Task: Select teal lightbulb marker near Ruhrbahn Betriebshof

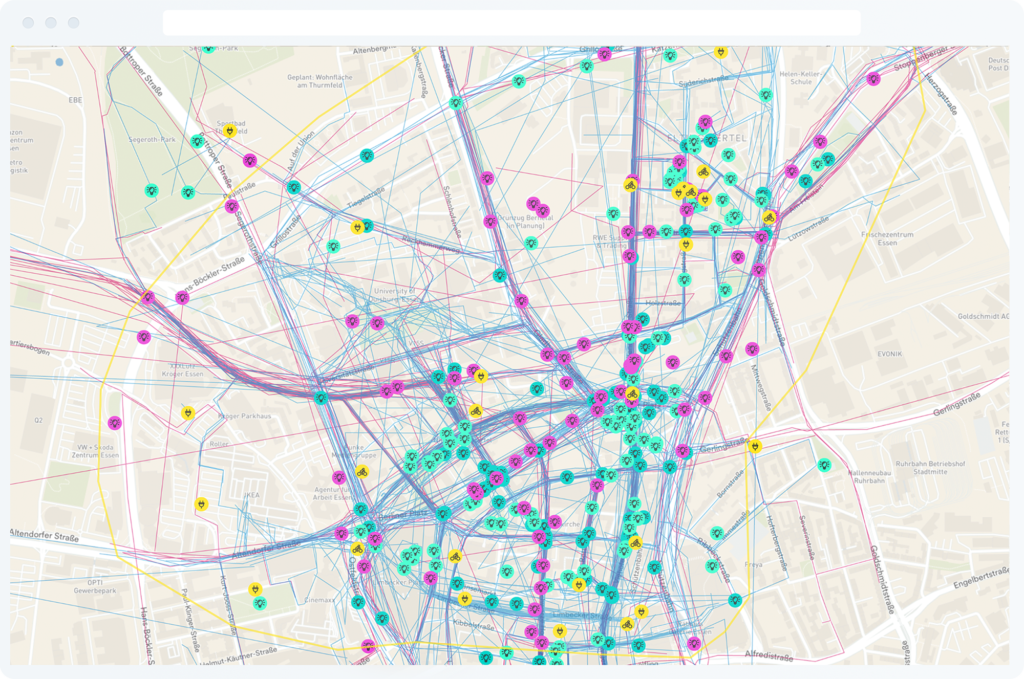Action: 824,464
